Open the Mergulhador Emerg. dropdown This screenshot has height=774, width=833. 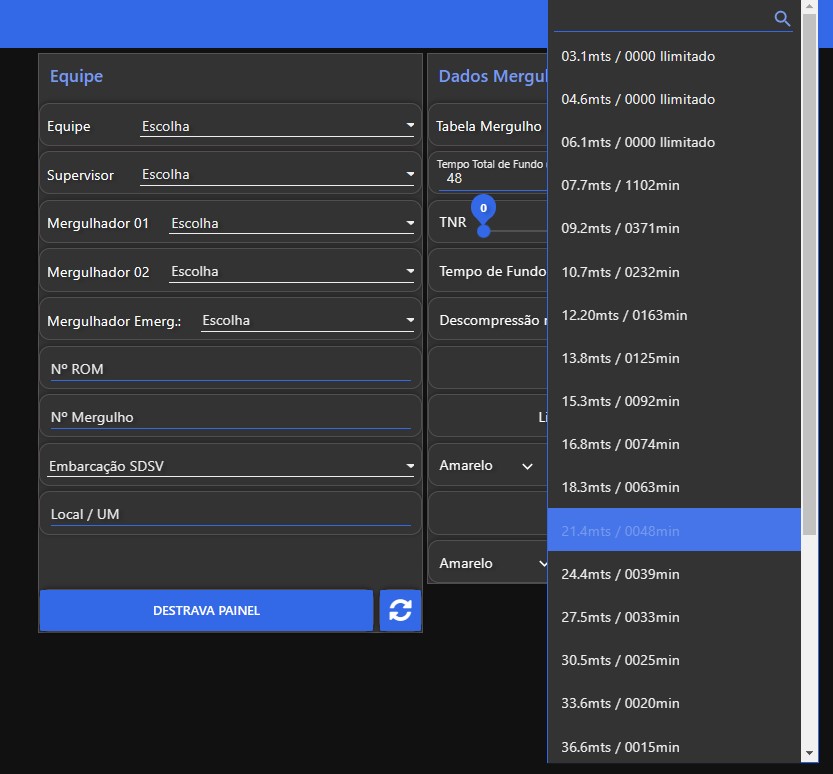pos(307,321)
